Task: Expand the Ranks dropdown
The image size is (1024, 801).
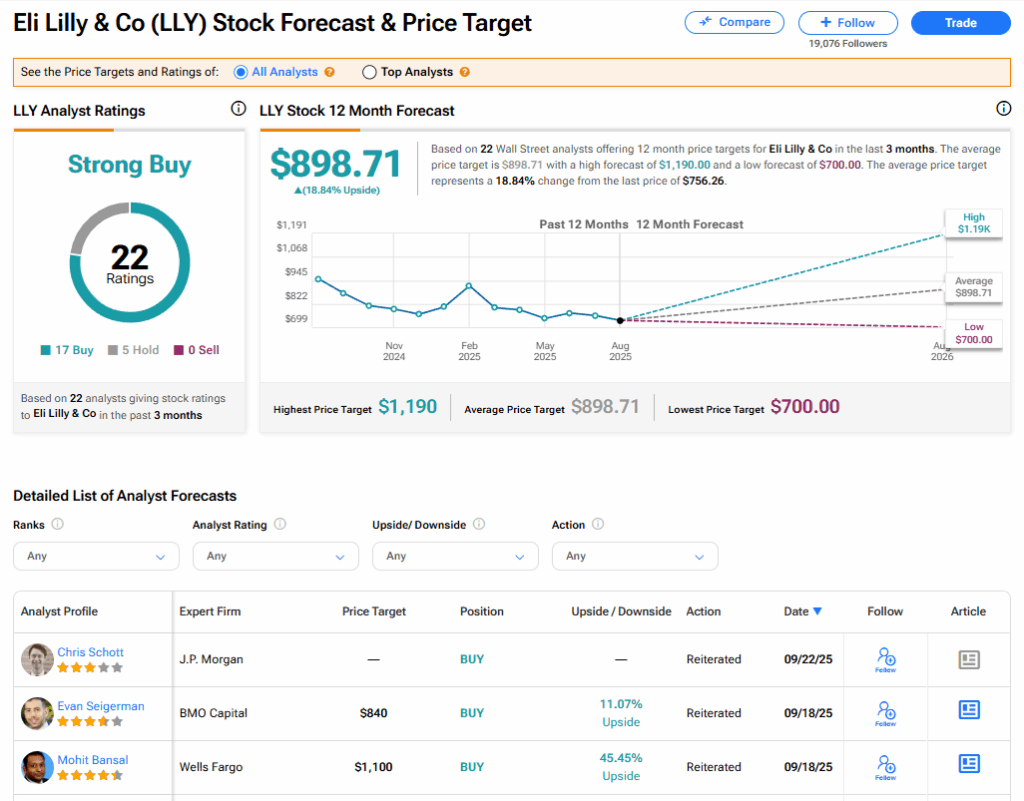Action: click(96, 556)
